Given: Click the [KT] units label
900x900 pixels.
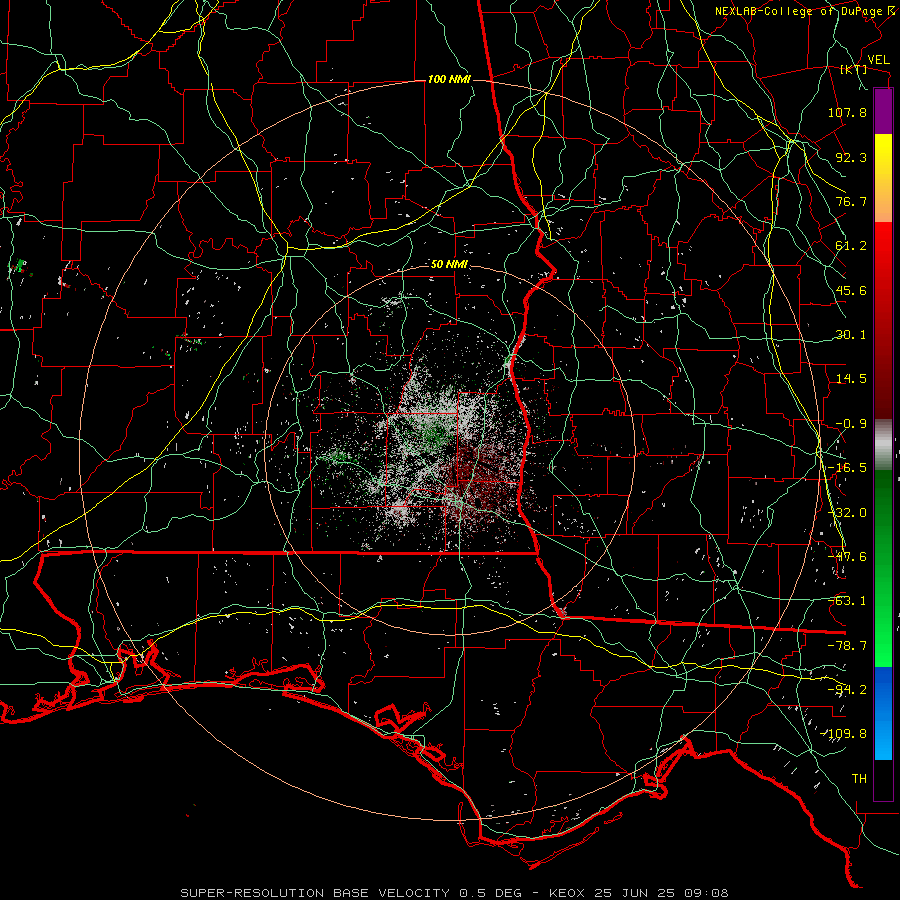Looking at the screenshot, I should pyautogui.click(x=854, y=69).
